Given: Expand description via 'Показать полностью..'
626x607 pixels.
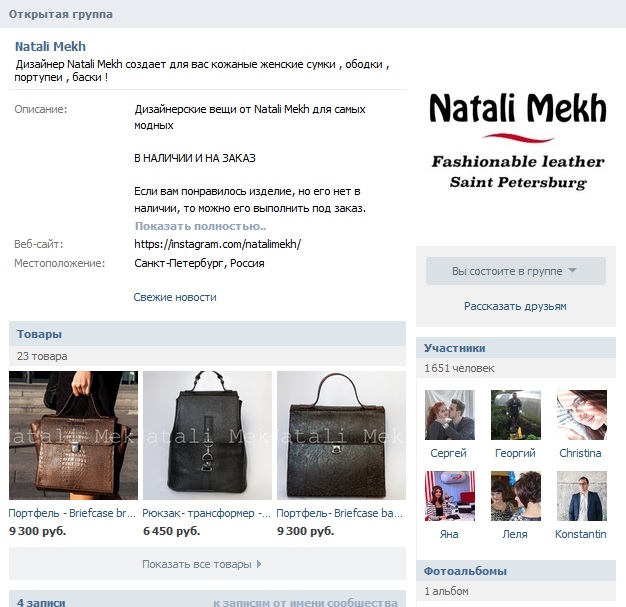Looking at the screenshot, I should pyautogui.click(x=200, y=226).
